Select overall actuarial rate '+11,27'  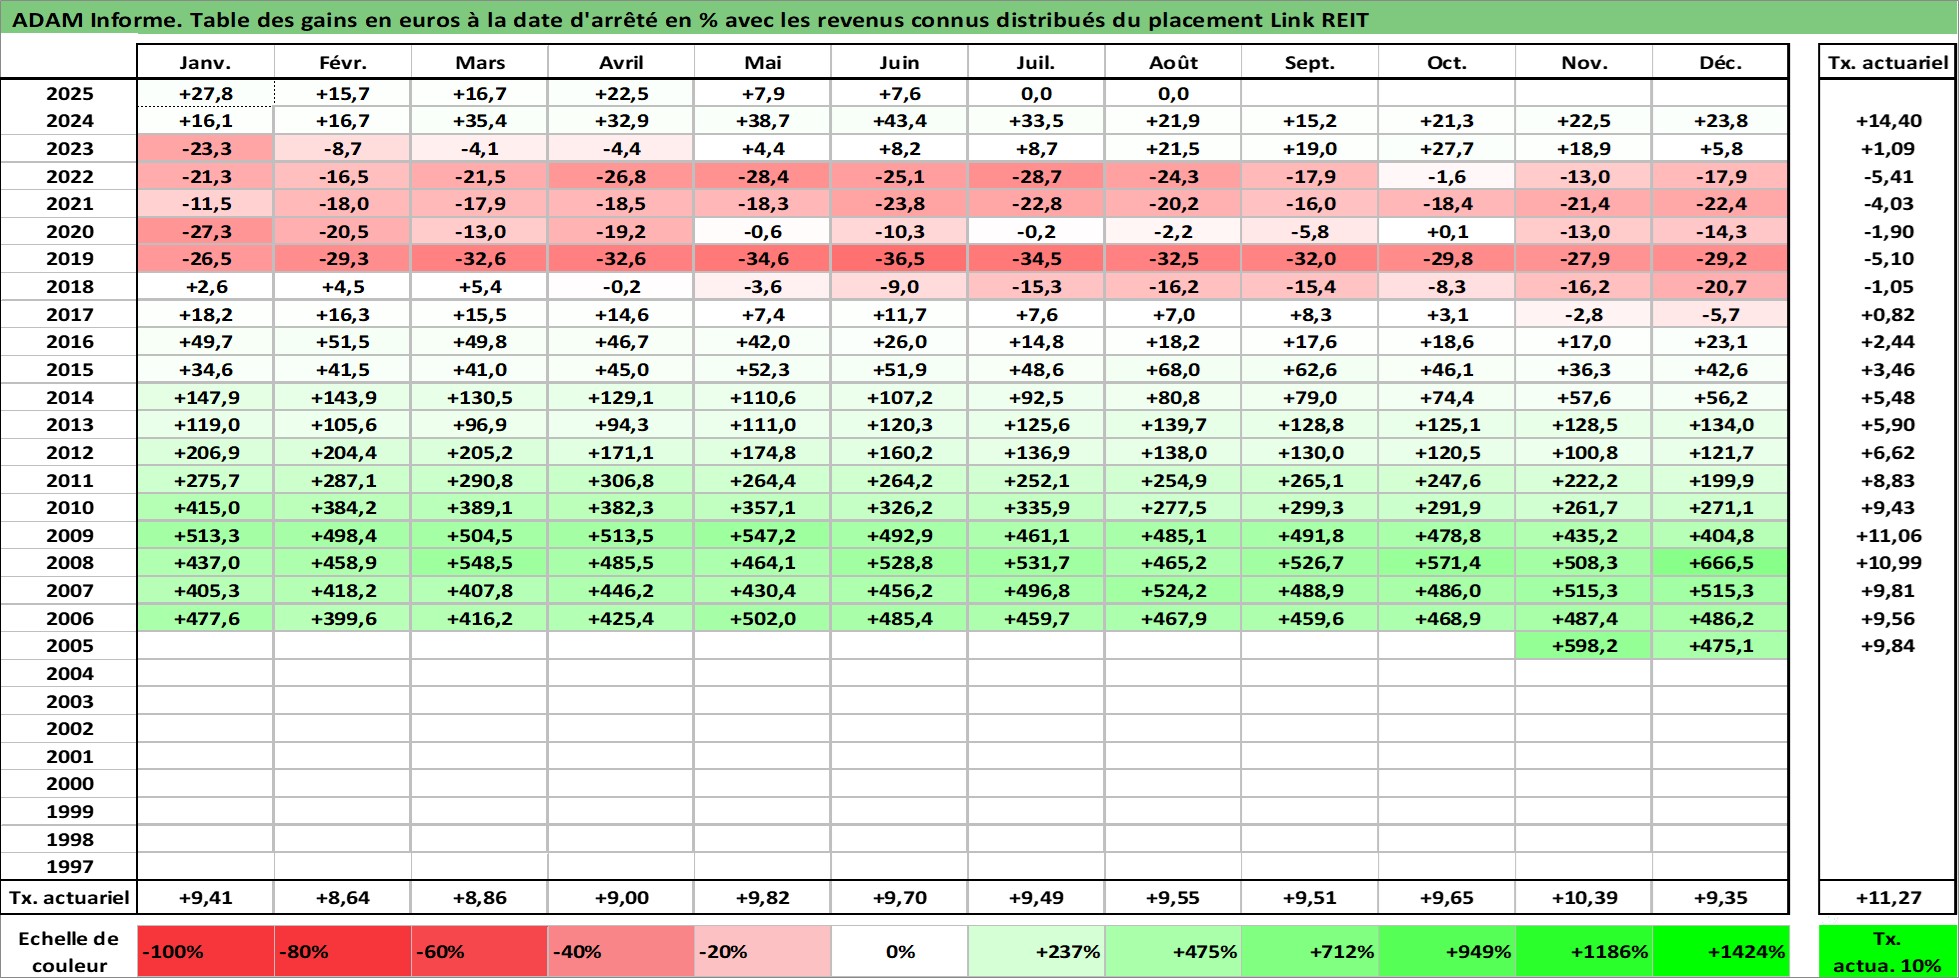tap(1887, 897)
